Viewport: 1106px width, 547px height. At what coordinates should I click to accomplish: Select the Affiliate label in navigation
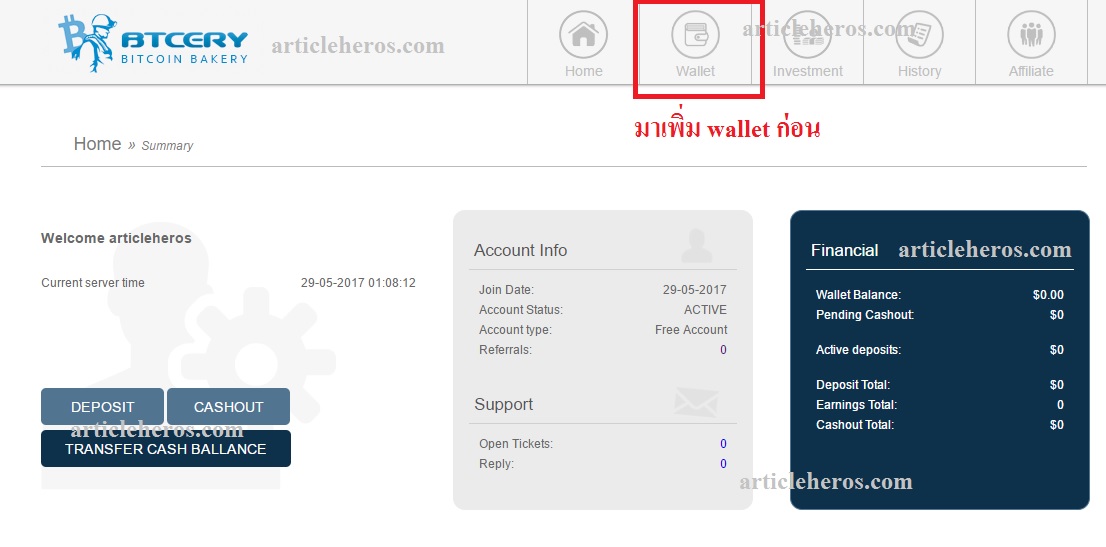[1031, 71]
